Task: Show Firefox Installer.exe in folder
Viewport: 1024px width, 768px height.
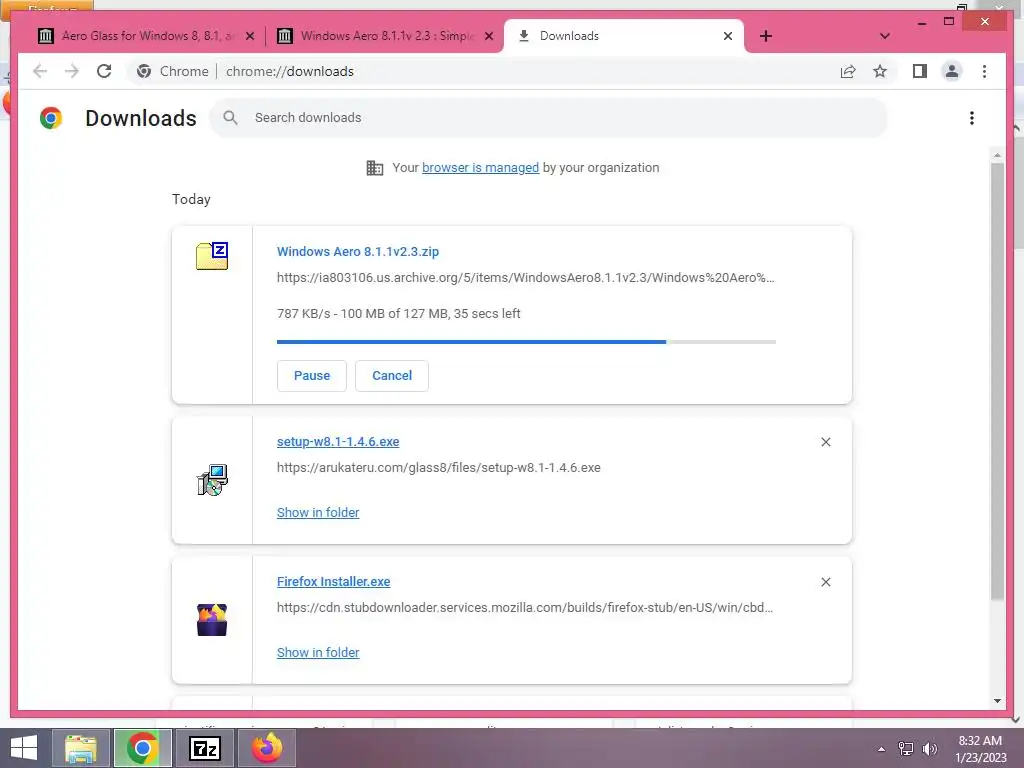Action: click(x=318, y=652)
